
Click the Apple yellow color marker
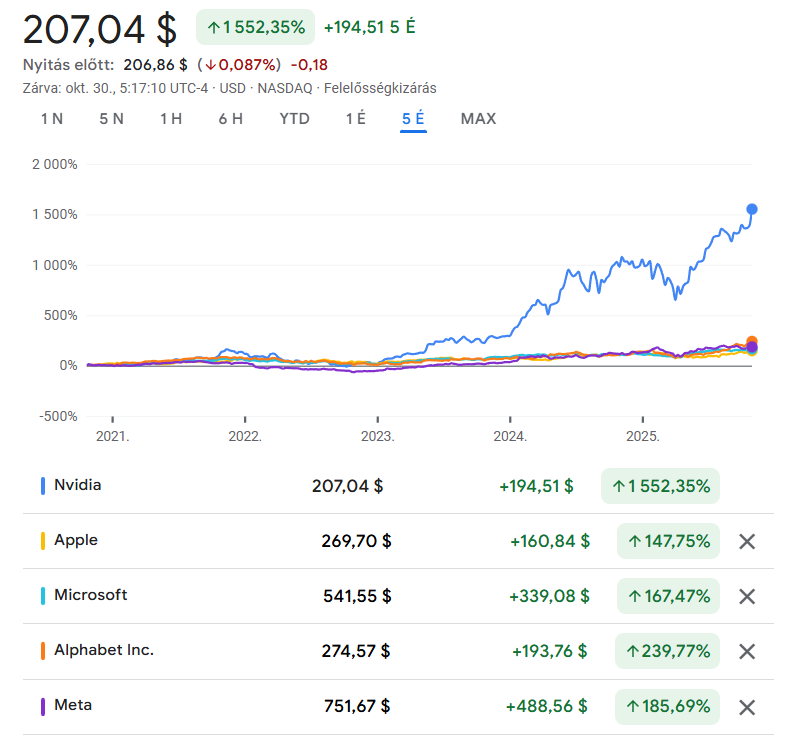point(43,541)
